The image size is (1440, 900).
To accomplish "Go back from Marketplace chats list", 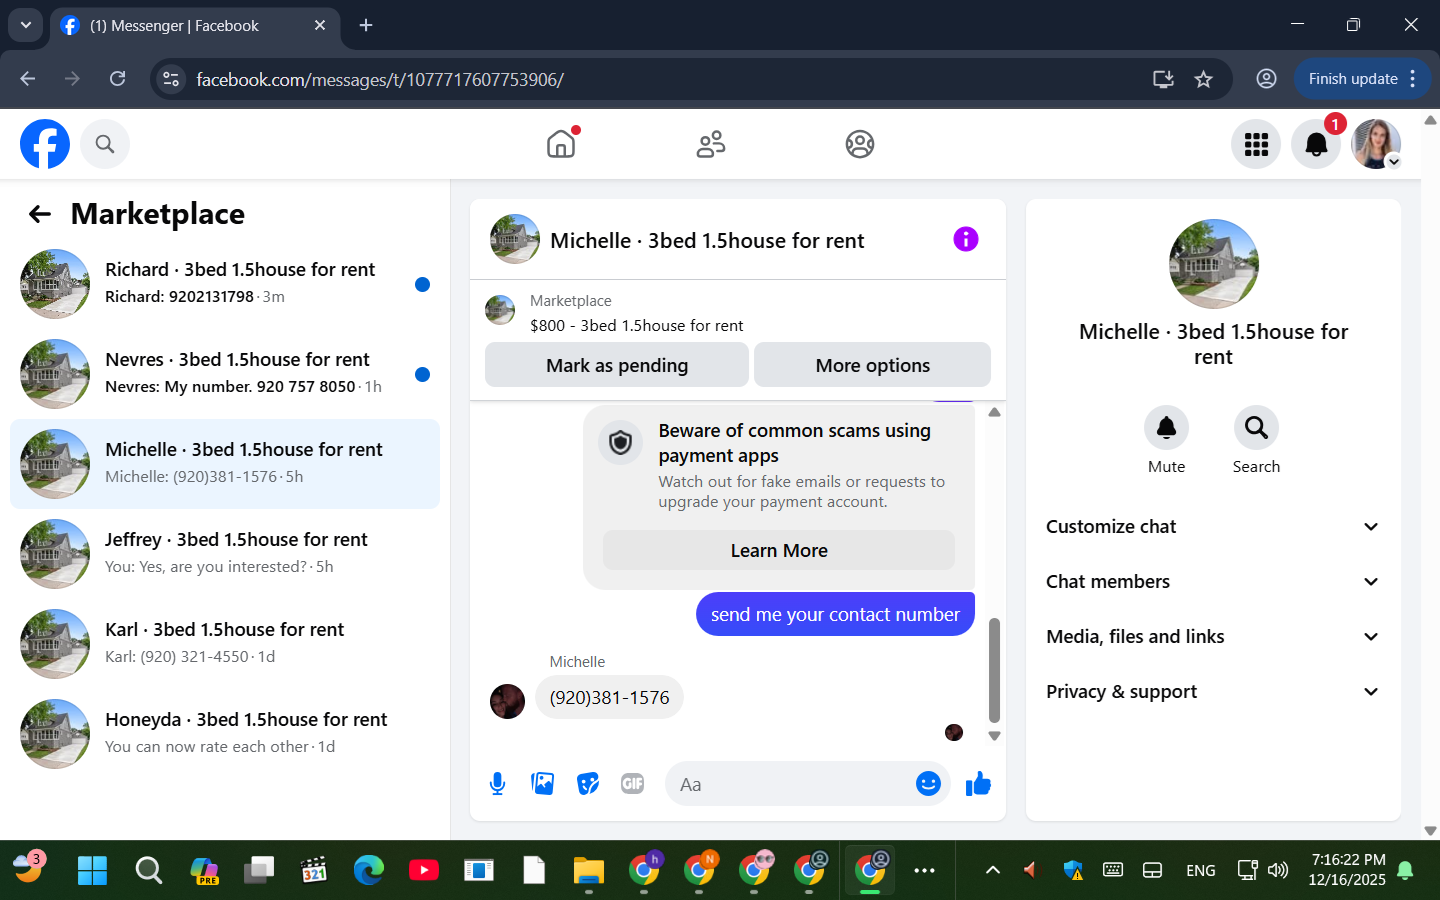I will point(40,214).
